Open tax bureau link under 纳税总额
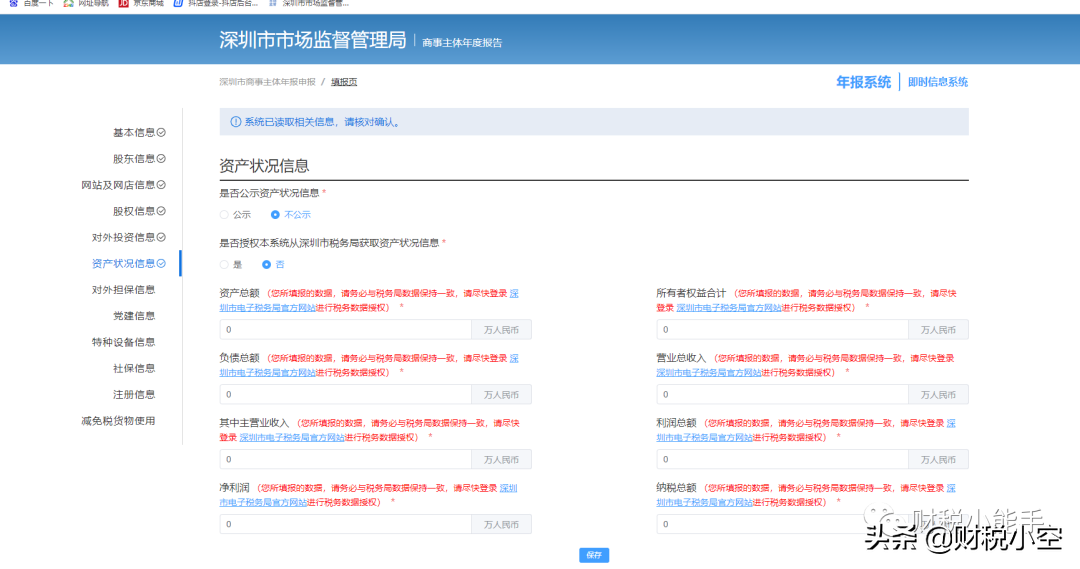The image size is (1080, 569). (704, 502)
